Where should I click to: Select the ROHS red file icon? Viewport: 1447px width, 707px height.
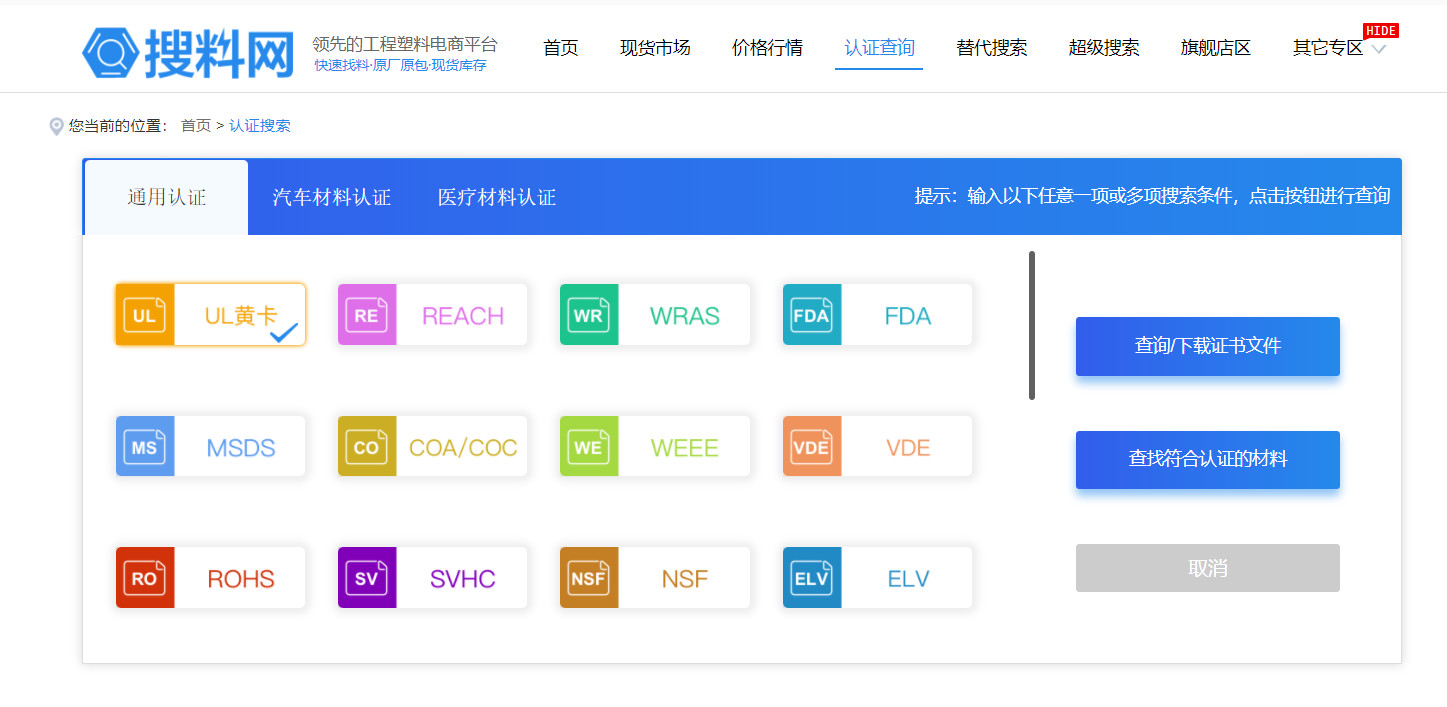145,578
